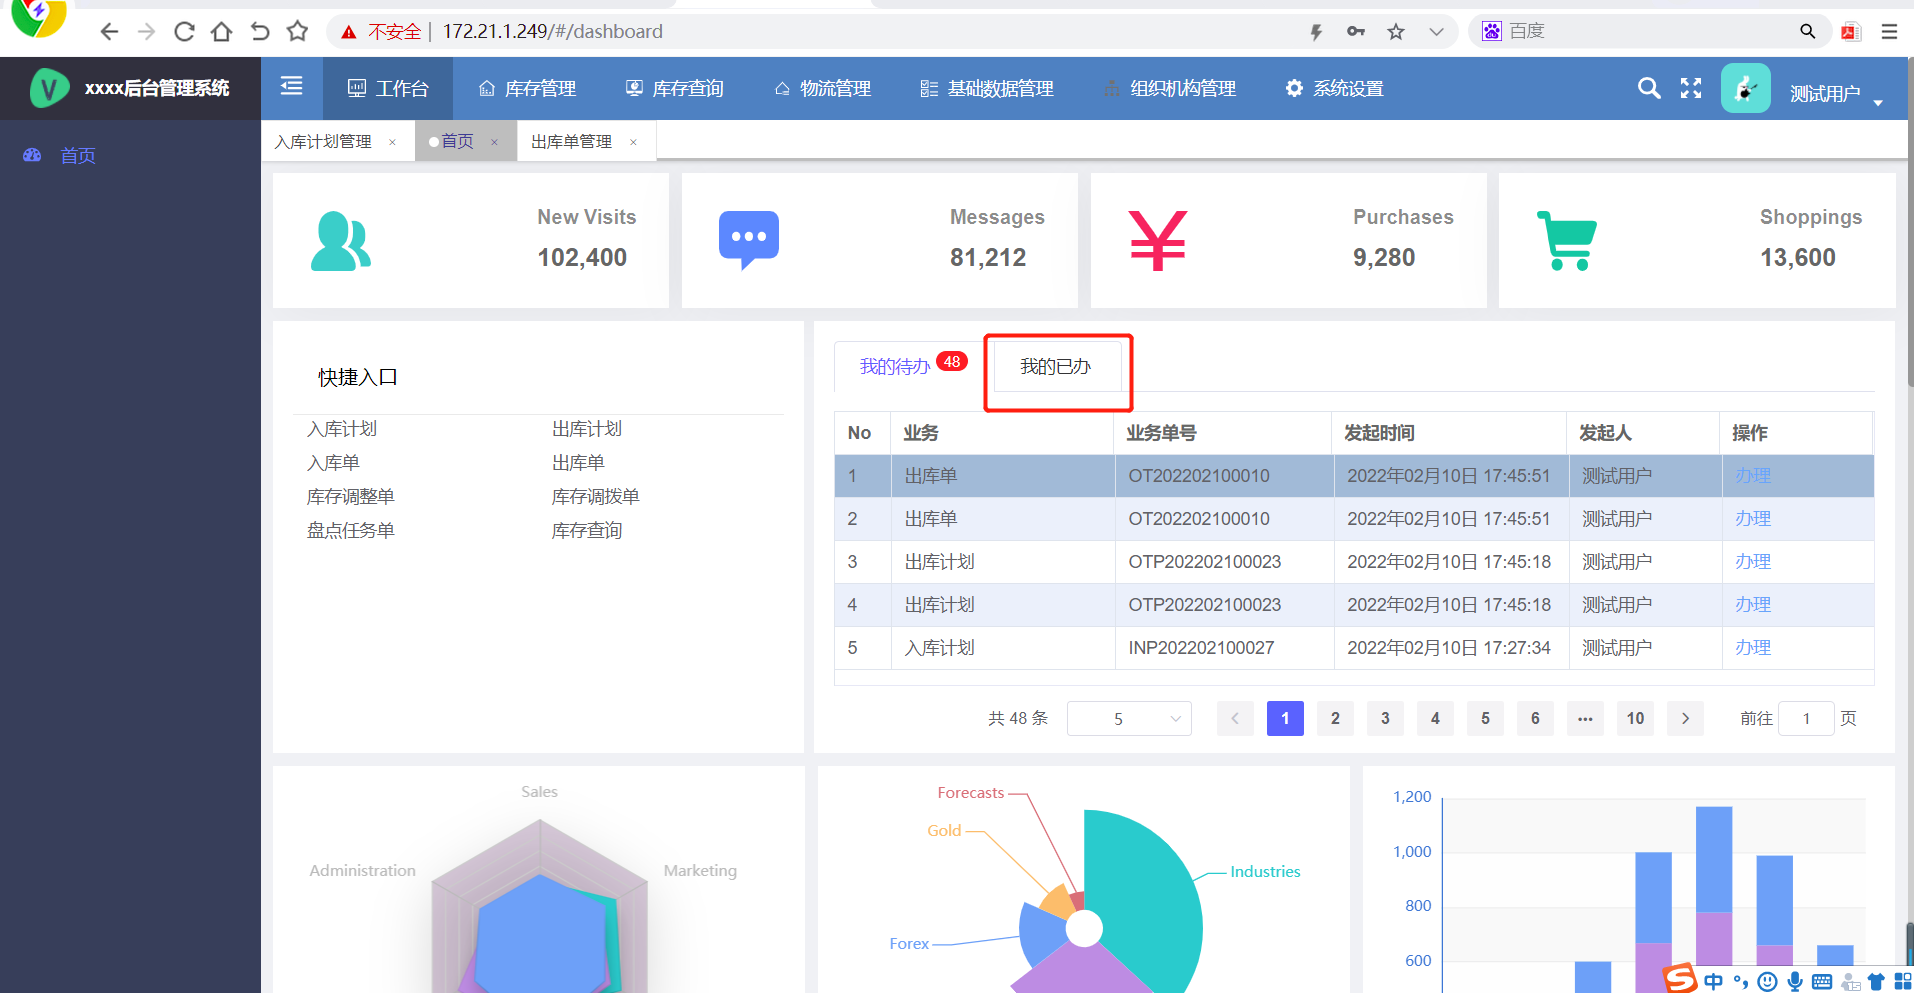
Task: Open the 基础数据管理 menu
Action: pyautogui.click(x=987, y=88)
